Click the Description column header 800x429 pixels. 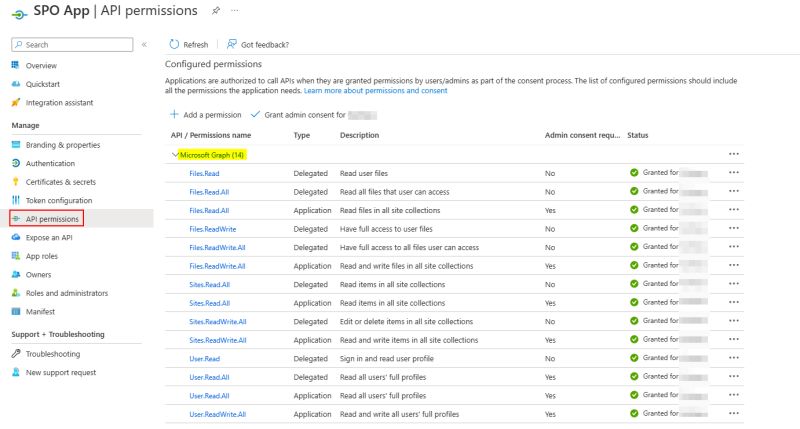click(x=359, y=135)
